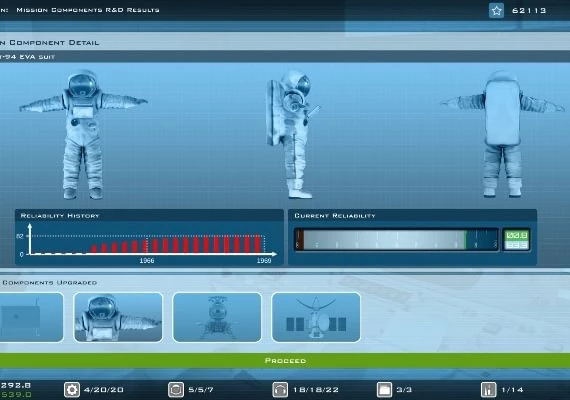The height and width of the screenshot is (400, 570).
Task: Click the Components Upgraded heading
Action: click(x=49, y=283)
